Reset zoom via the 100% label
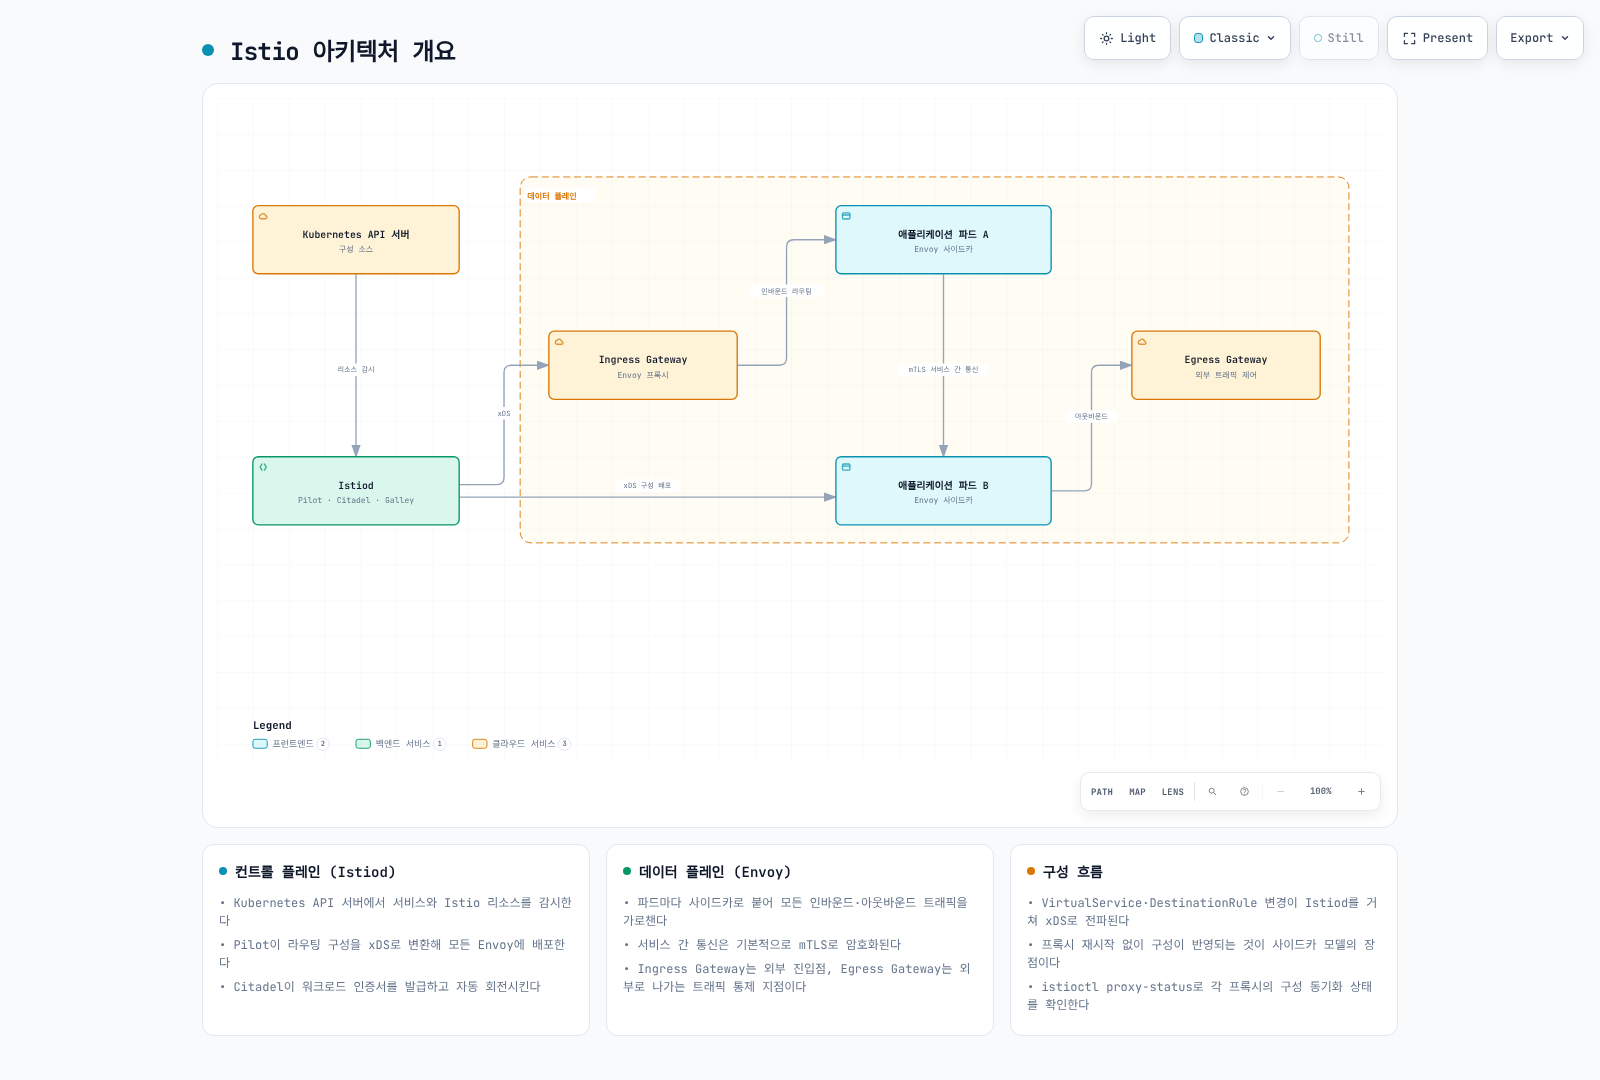Viewport: 1600px width, 1080px height. pyautogui.click(x=1321, y=792)
